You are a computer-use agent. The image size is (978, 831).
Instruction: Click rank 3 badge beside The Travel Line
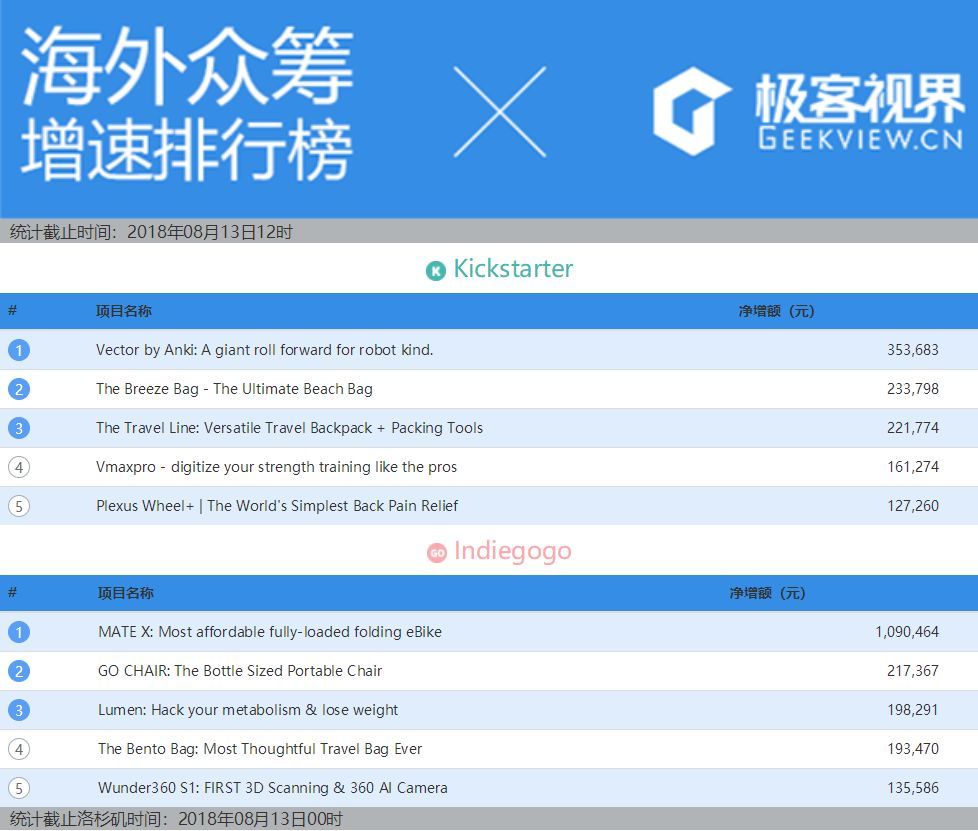point(19,428)
